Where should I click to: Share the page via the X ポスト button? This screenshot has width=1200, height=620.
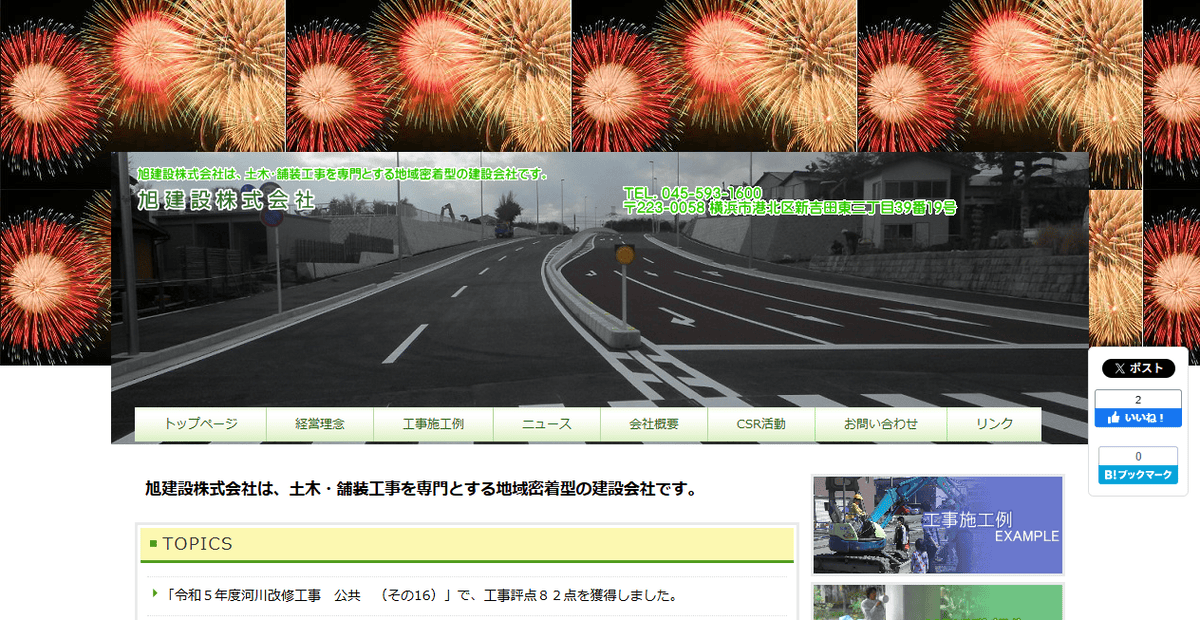tap(1138, 368)
